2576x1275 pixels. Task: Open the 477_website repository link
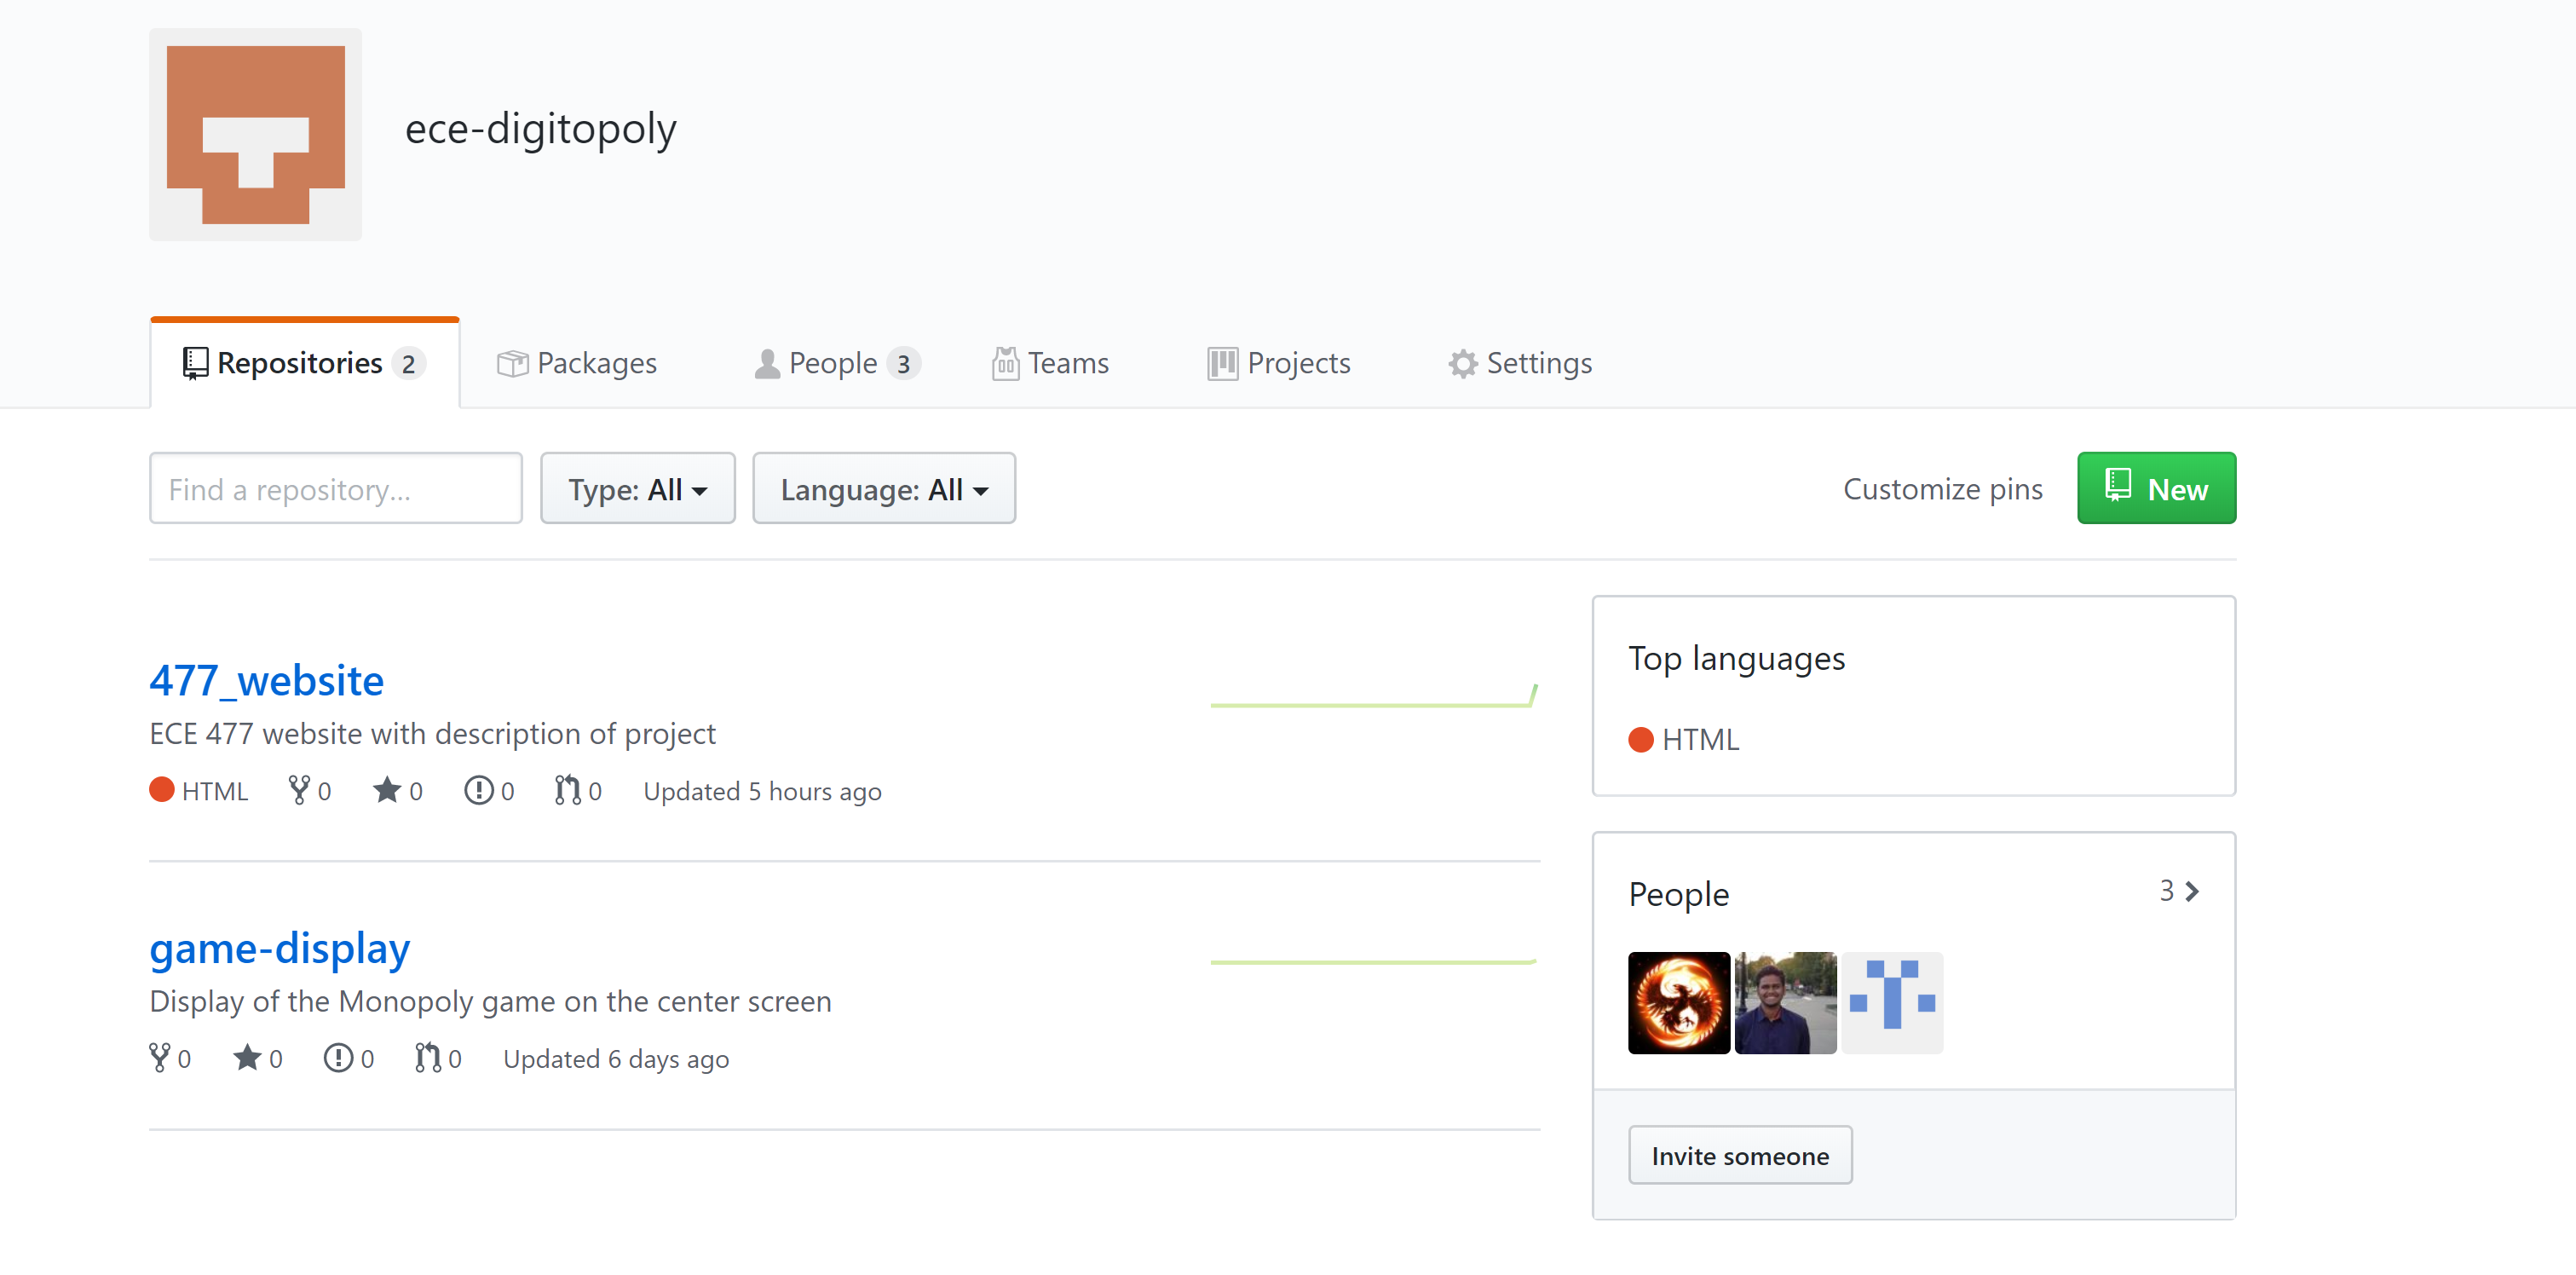pyautogui.click(x=267, y=680)
